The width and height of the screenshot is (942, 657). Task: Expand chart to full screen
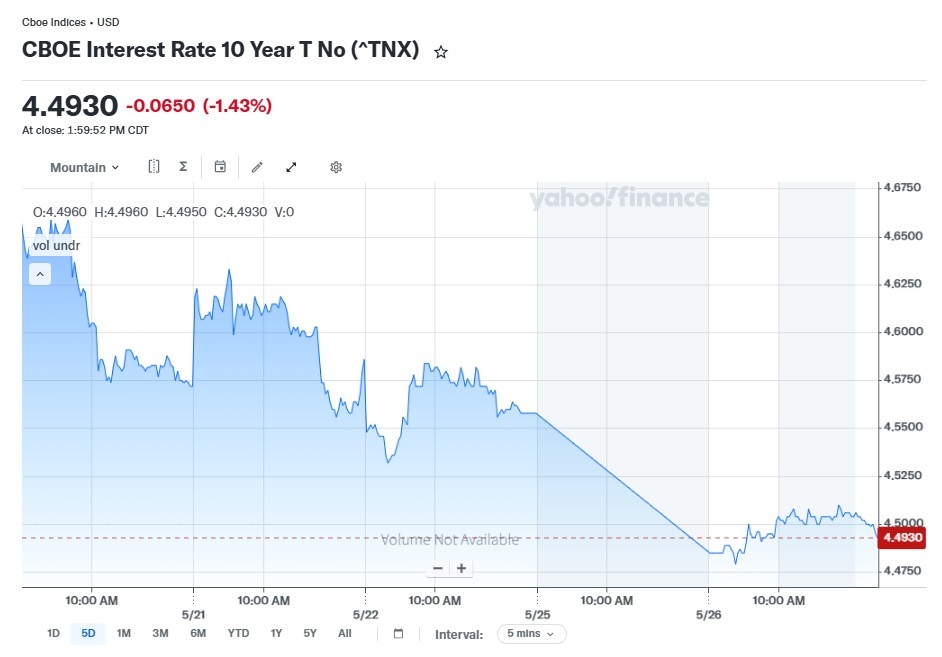(x=291, y=167)
